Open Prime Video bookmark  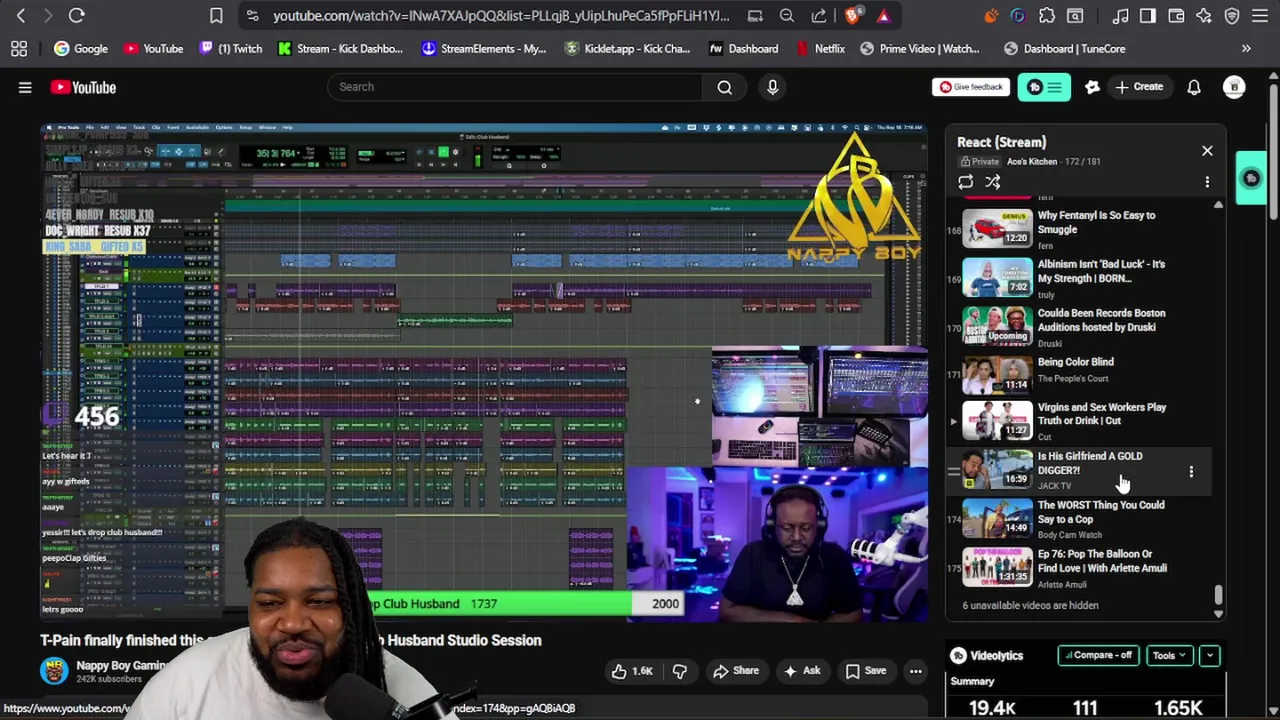pyautogui.click(x=920, y=48)
